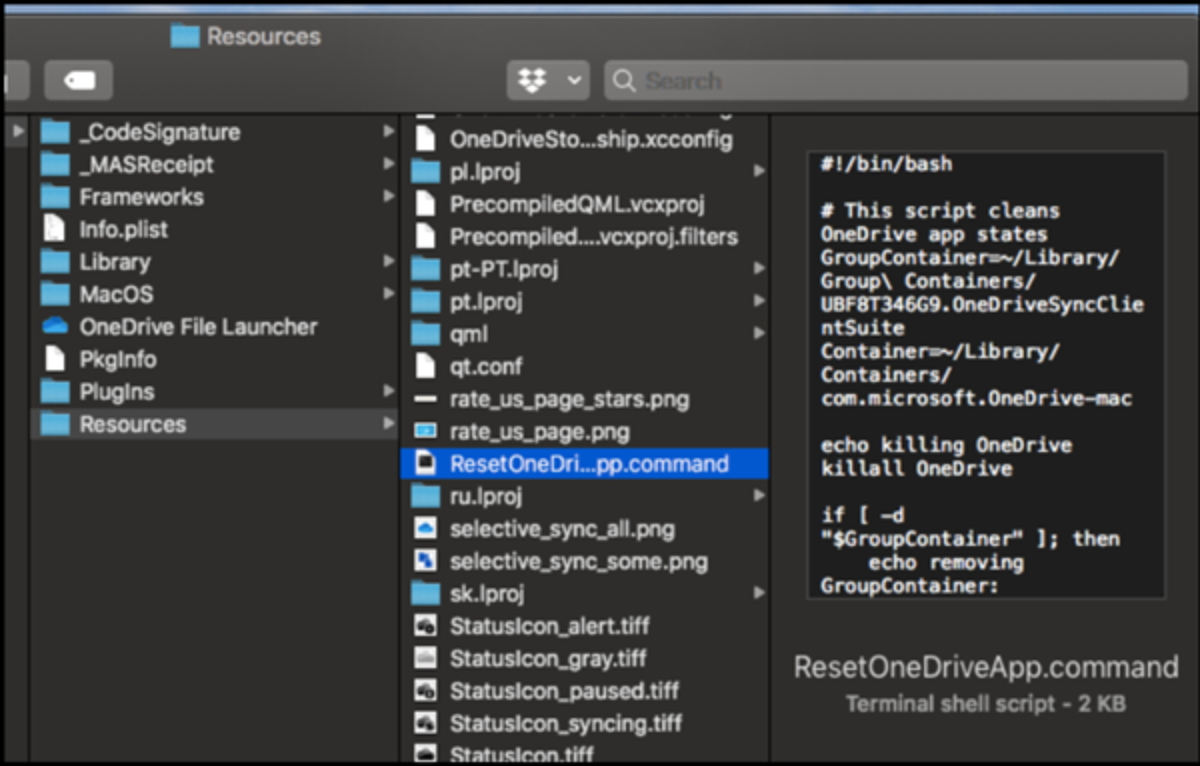Screen dimensions: 1200x766
Task: Select the pl.lproj folder icon
Action: point(426,172)
